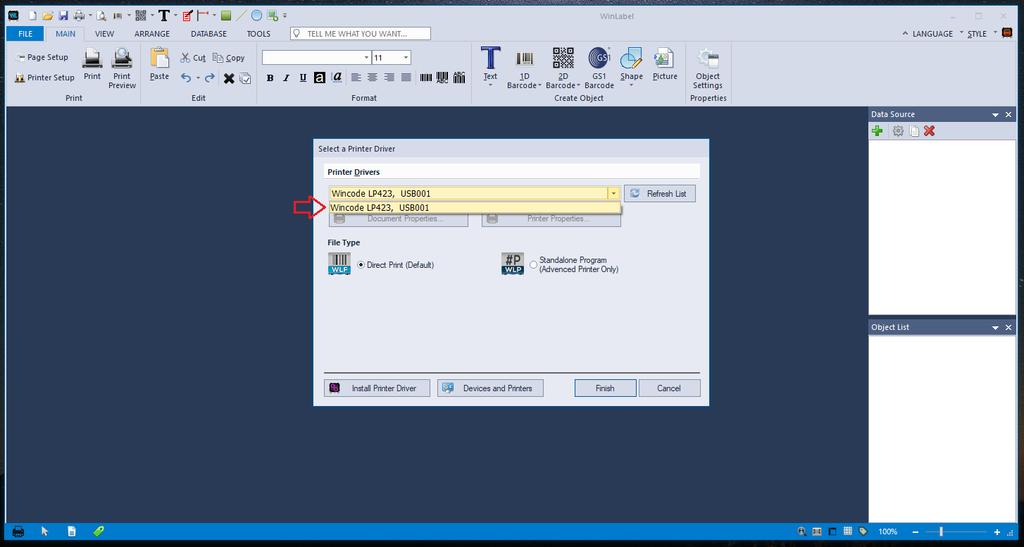Click the gear icon in Data Source panel
The height and width of the screenshot is (547, 1024).
[x=898, y=131]
